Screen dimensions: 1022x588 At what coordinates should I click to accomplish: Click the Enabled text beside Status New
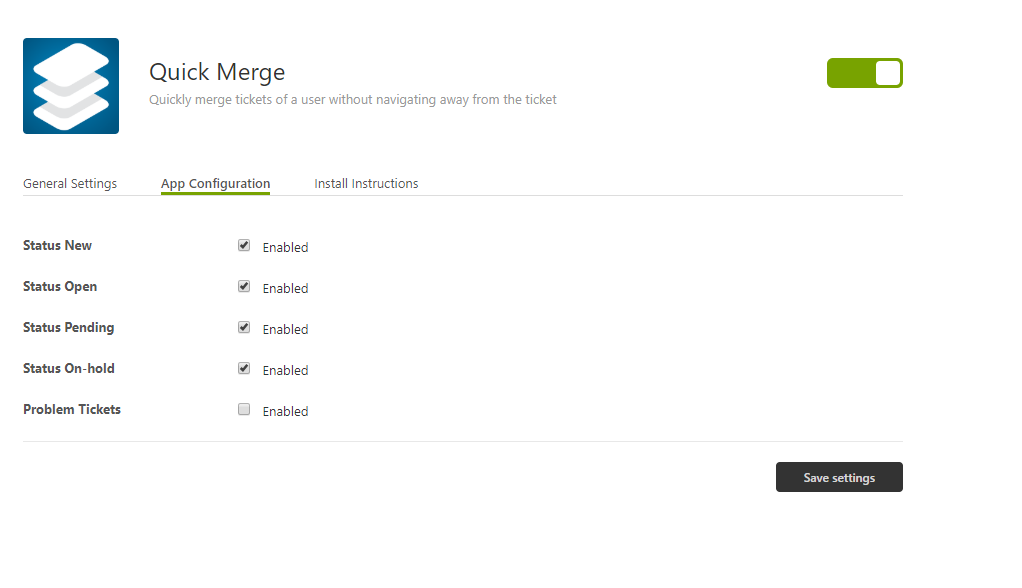click(285, 248)
